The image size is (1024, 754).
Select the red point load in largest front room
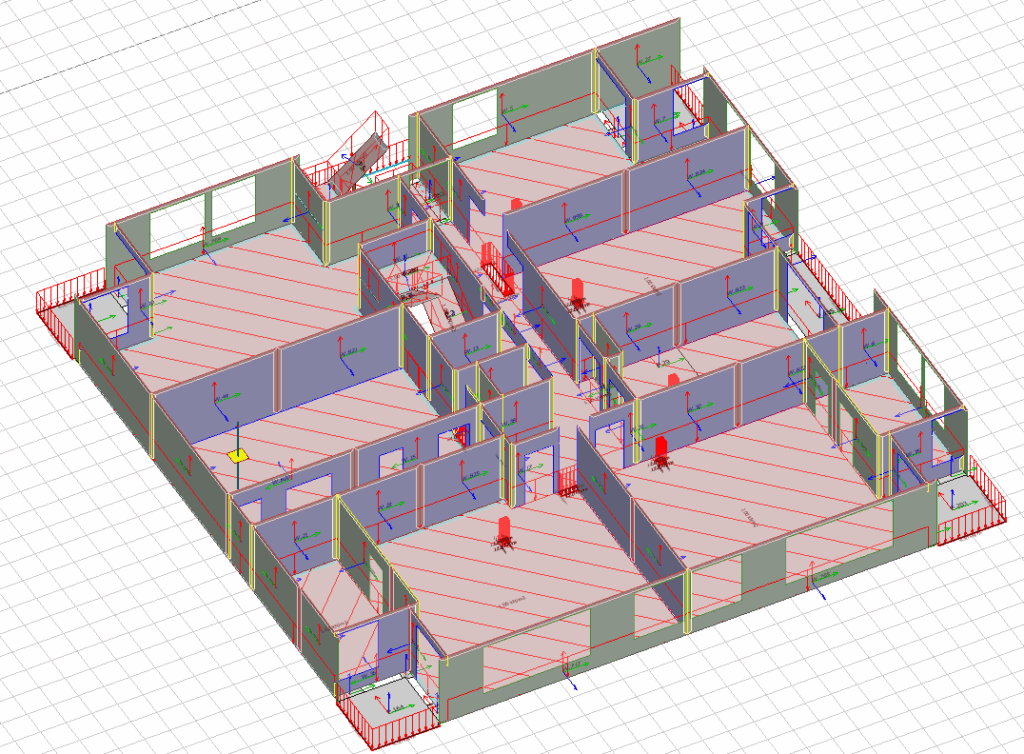[504, 530]
